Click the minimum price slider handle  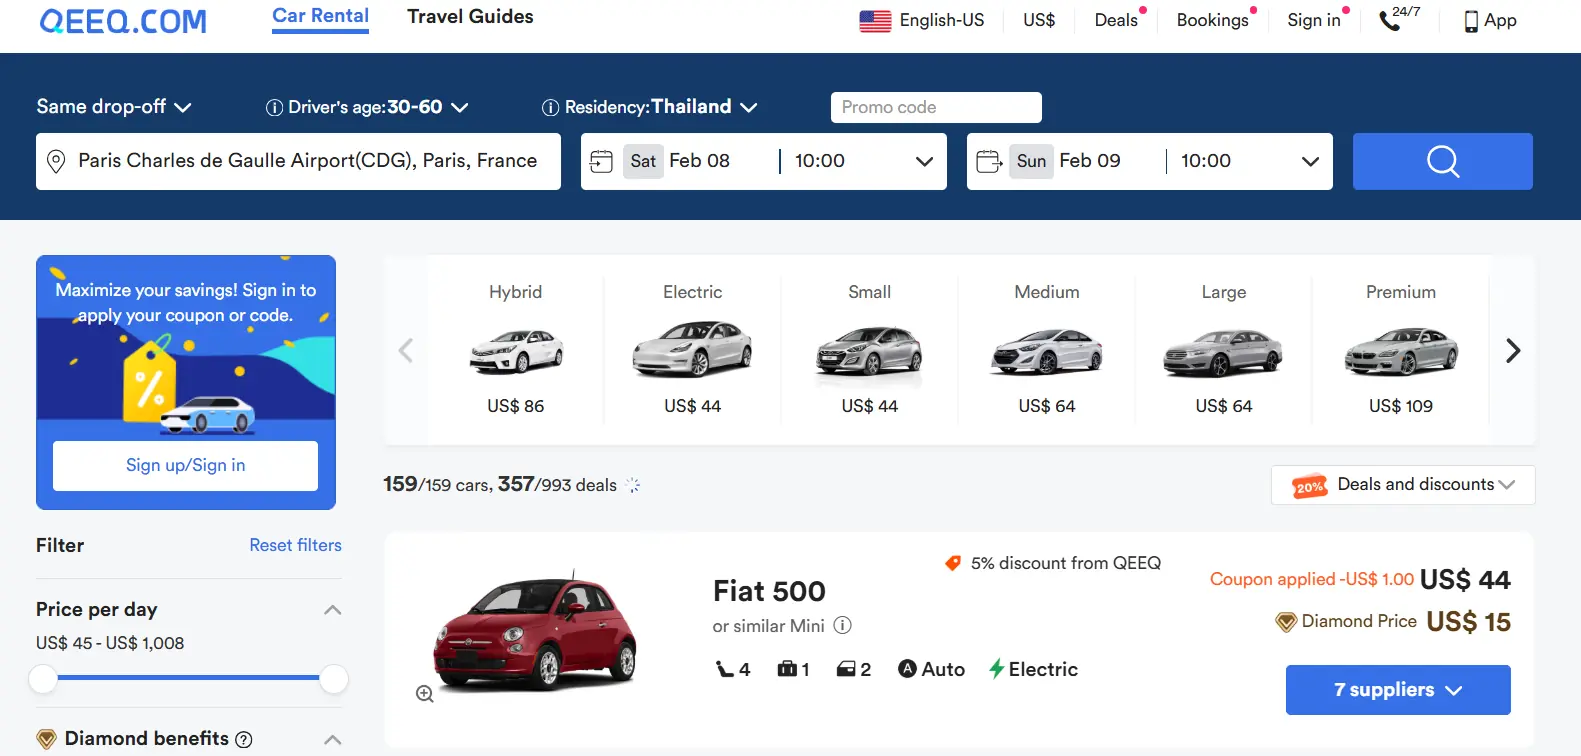(43, 679)
